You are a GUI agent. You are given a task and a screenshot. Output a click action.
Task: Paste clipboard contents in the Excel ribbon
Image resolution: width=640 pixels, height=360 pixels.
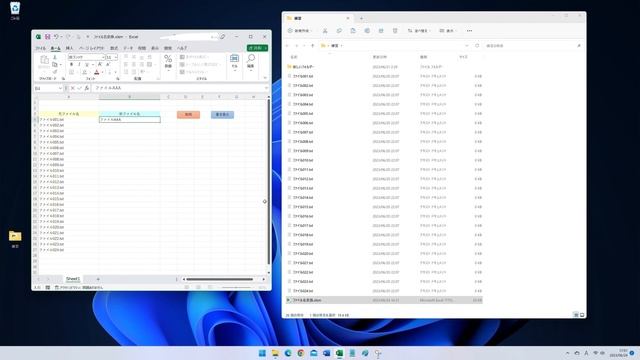click(44, 62)
